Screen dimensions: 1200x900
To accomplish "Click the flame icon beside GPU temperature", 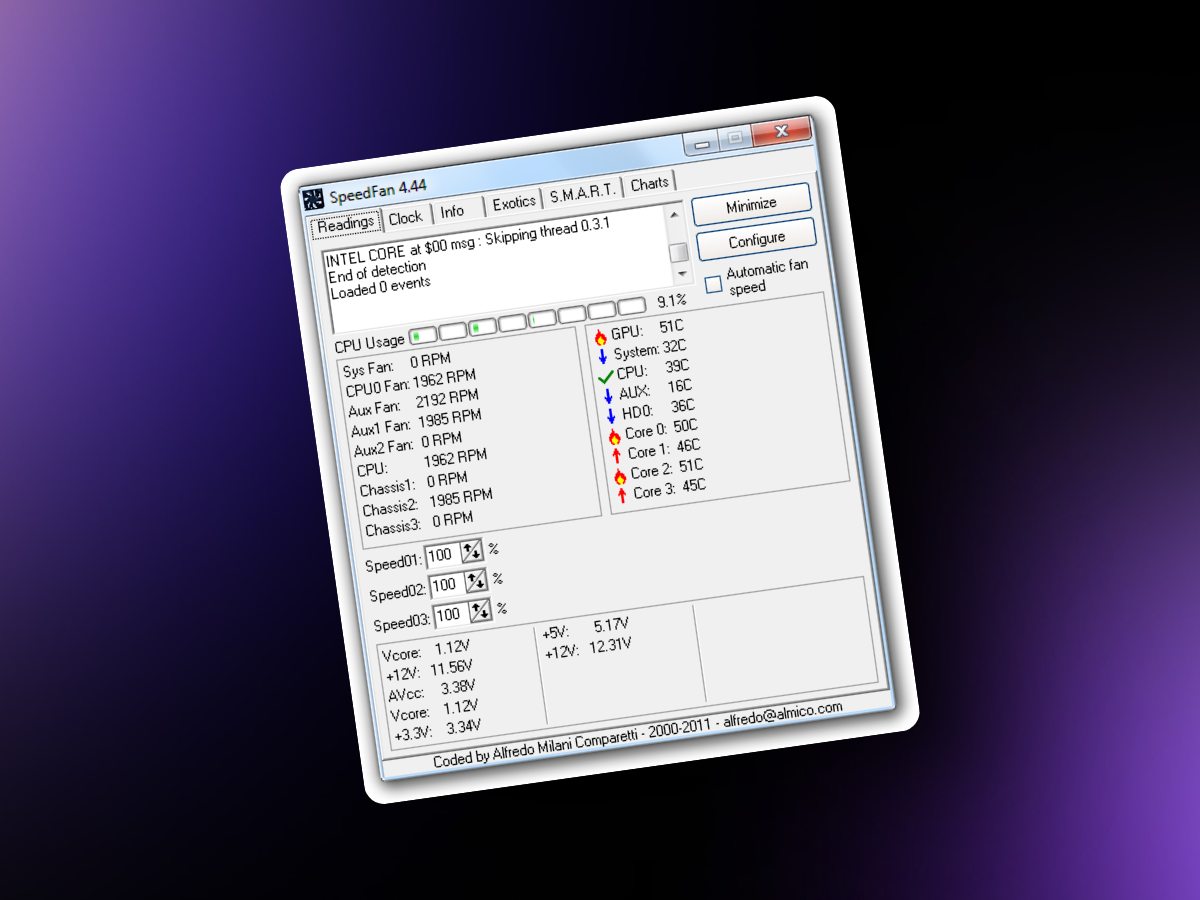I will click(600, 337).
